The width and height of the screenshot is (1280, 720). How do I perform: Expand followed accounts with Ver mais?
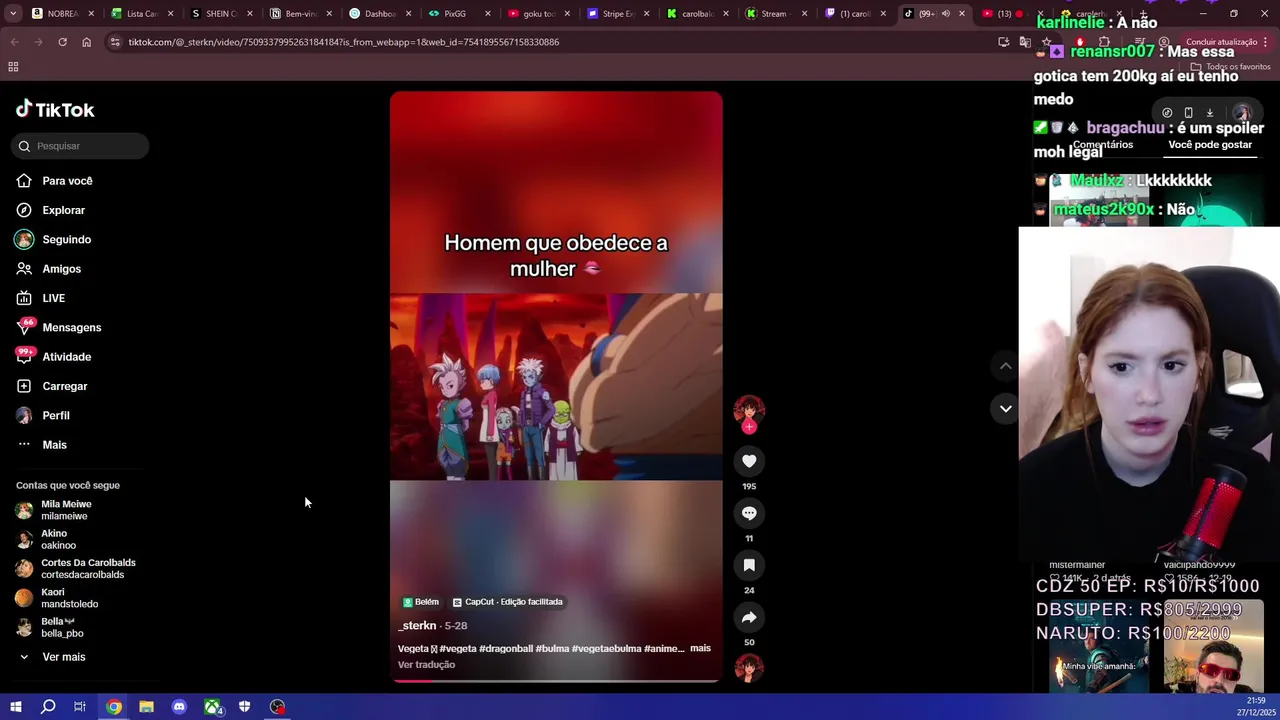click(x=64, y=657)
